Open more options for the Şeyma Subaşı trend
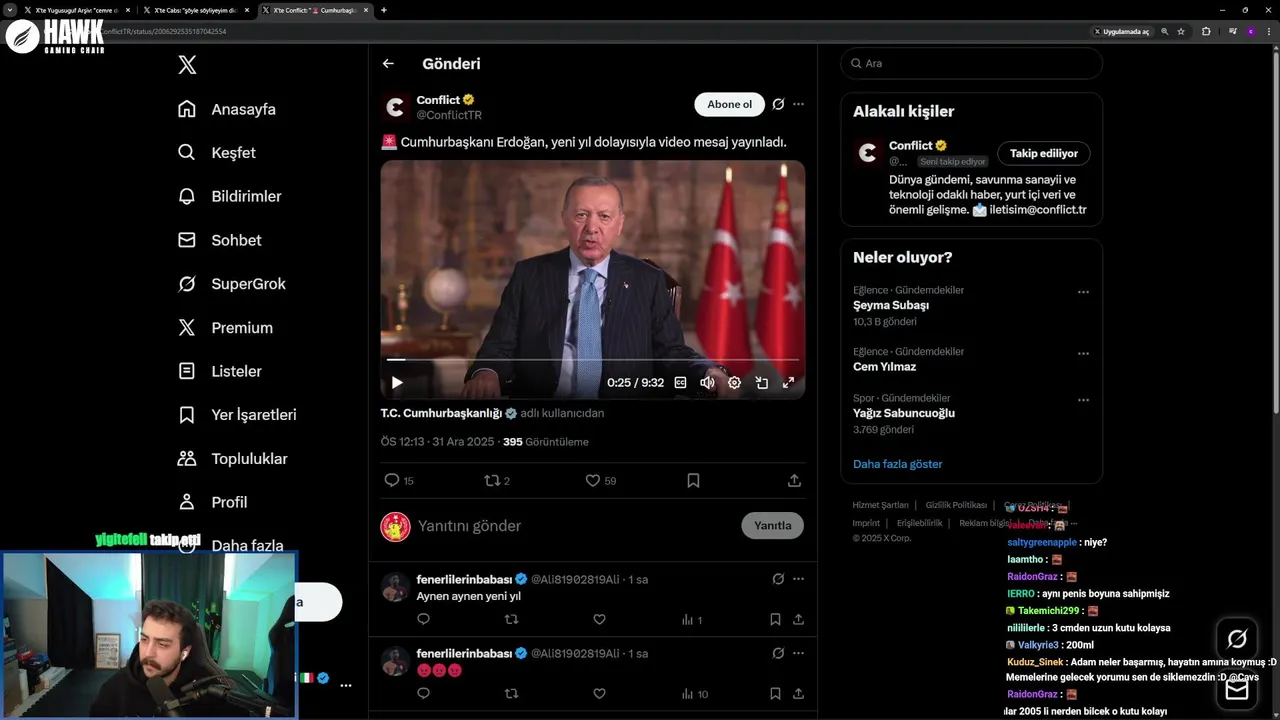Screen dimensions: 1280x720 [x=1083, y=292]
